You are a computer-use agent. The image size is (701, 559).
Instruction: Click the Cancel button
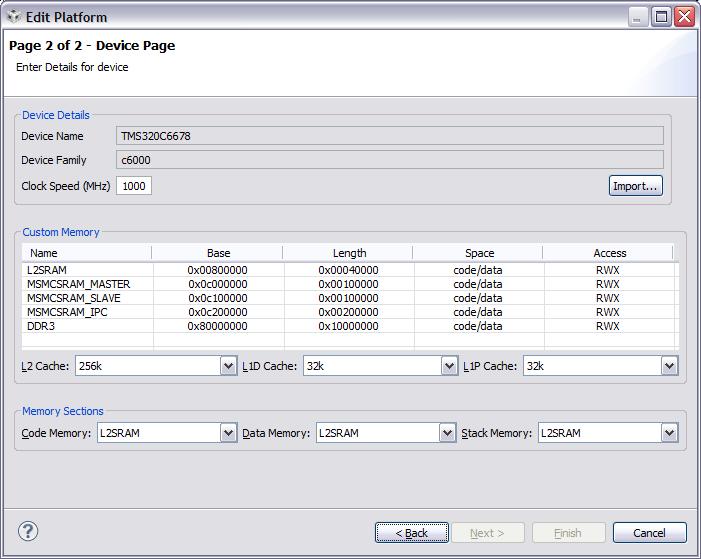(x=649, y=533)
